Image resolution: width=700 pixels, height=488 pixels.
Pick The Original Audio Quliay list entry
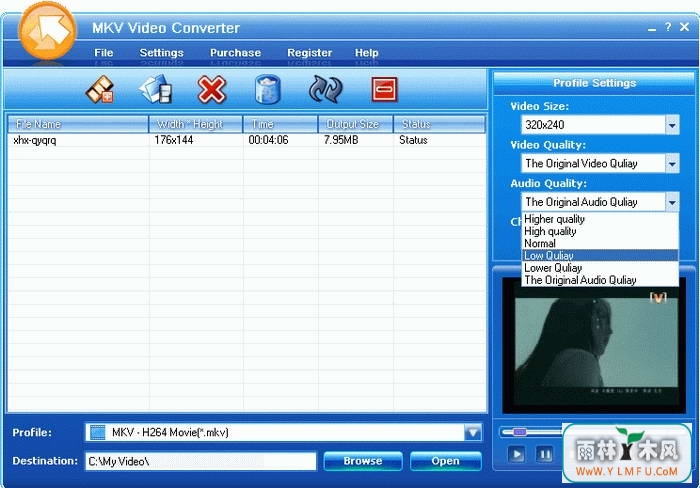pos(600,280)
